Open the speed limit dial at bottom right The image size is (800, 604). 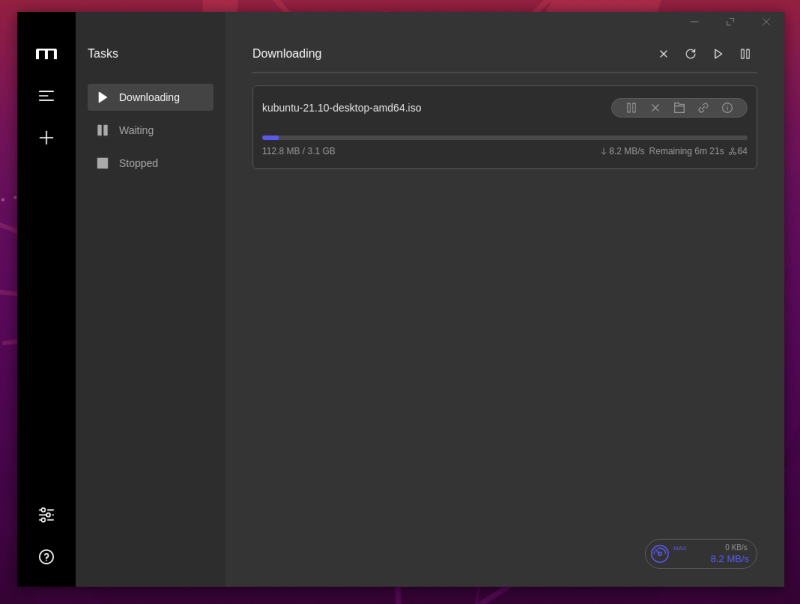pyautogui.click(x=660, y=553)
